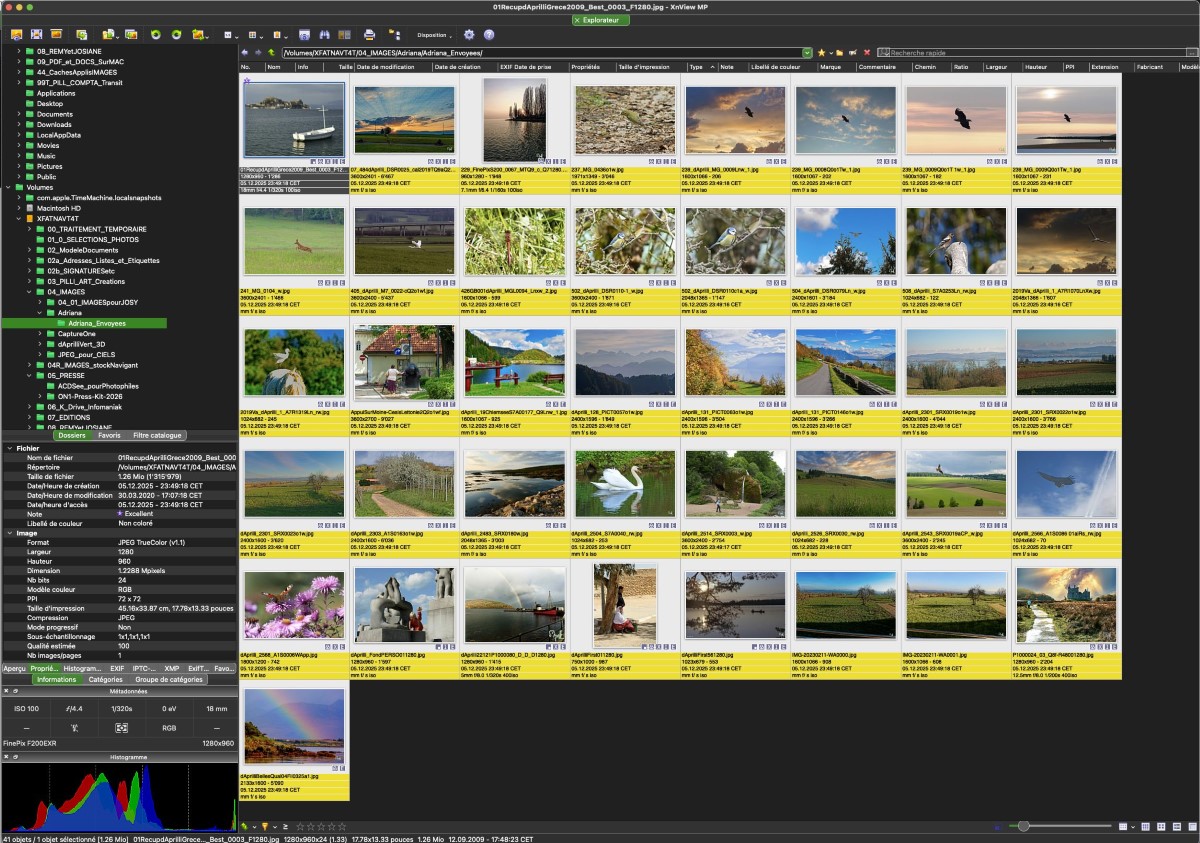Select the Catégories button
The height and width of the screenshot is (843, 1200).
pos(105,679)
